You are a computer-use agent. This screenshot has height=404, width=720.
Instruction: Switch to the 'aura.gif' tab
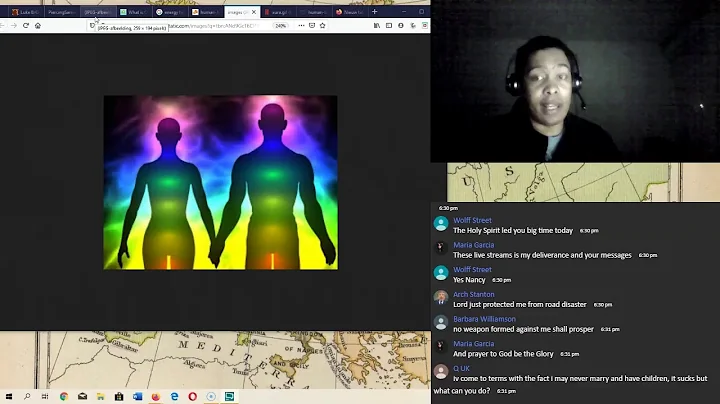pos(278,12)
